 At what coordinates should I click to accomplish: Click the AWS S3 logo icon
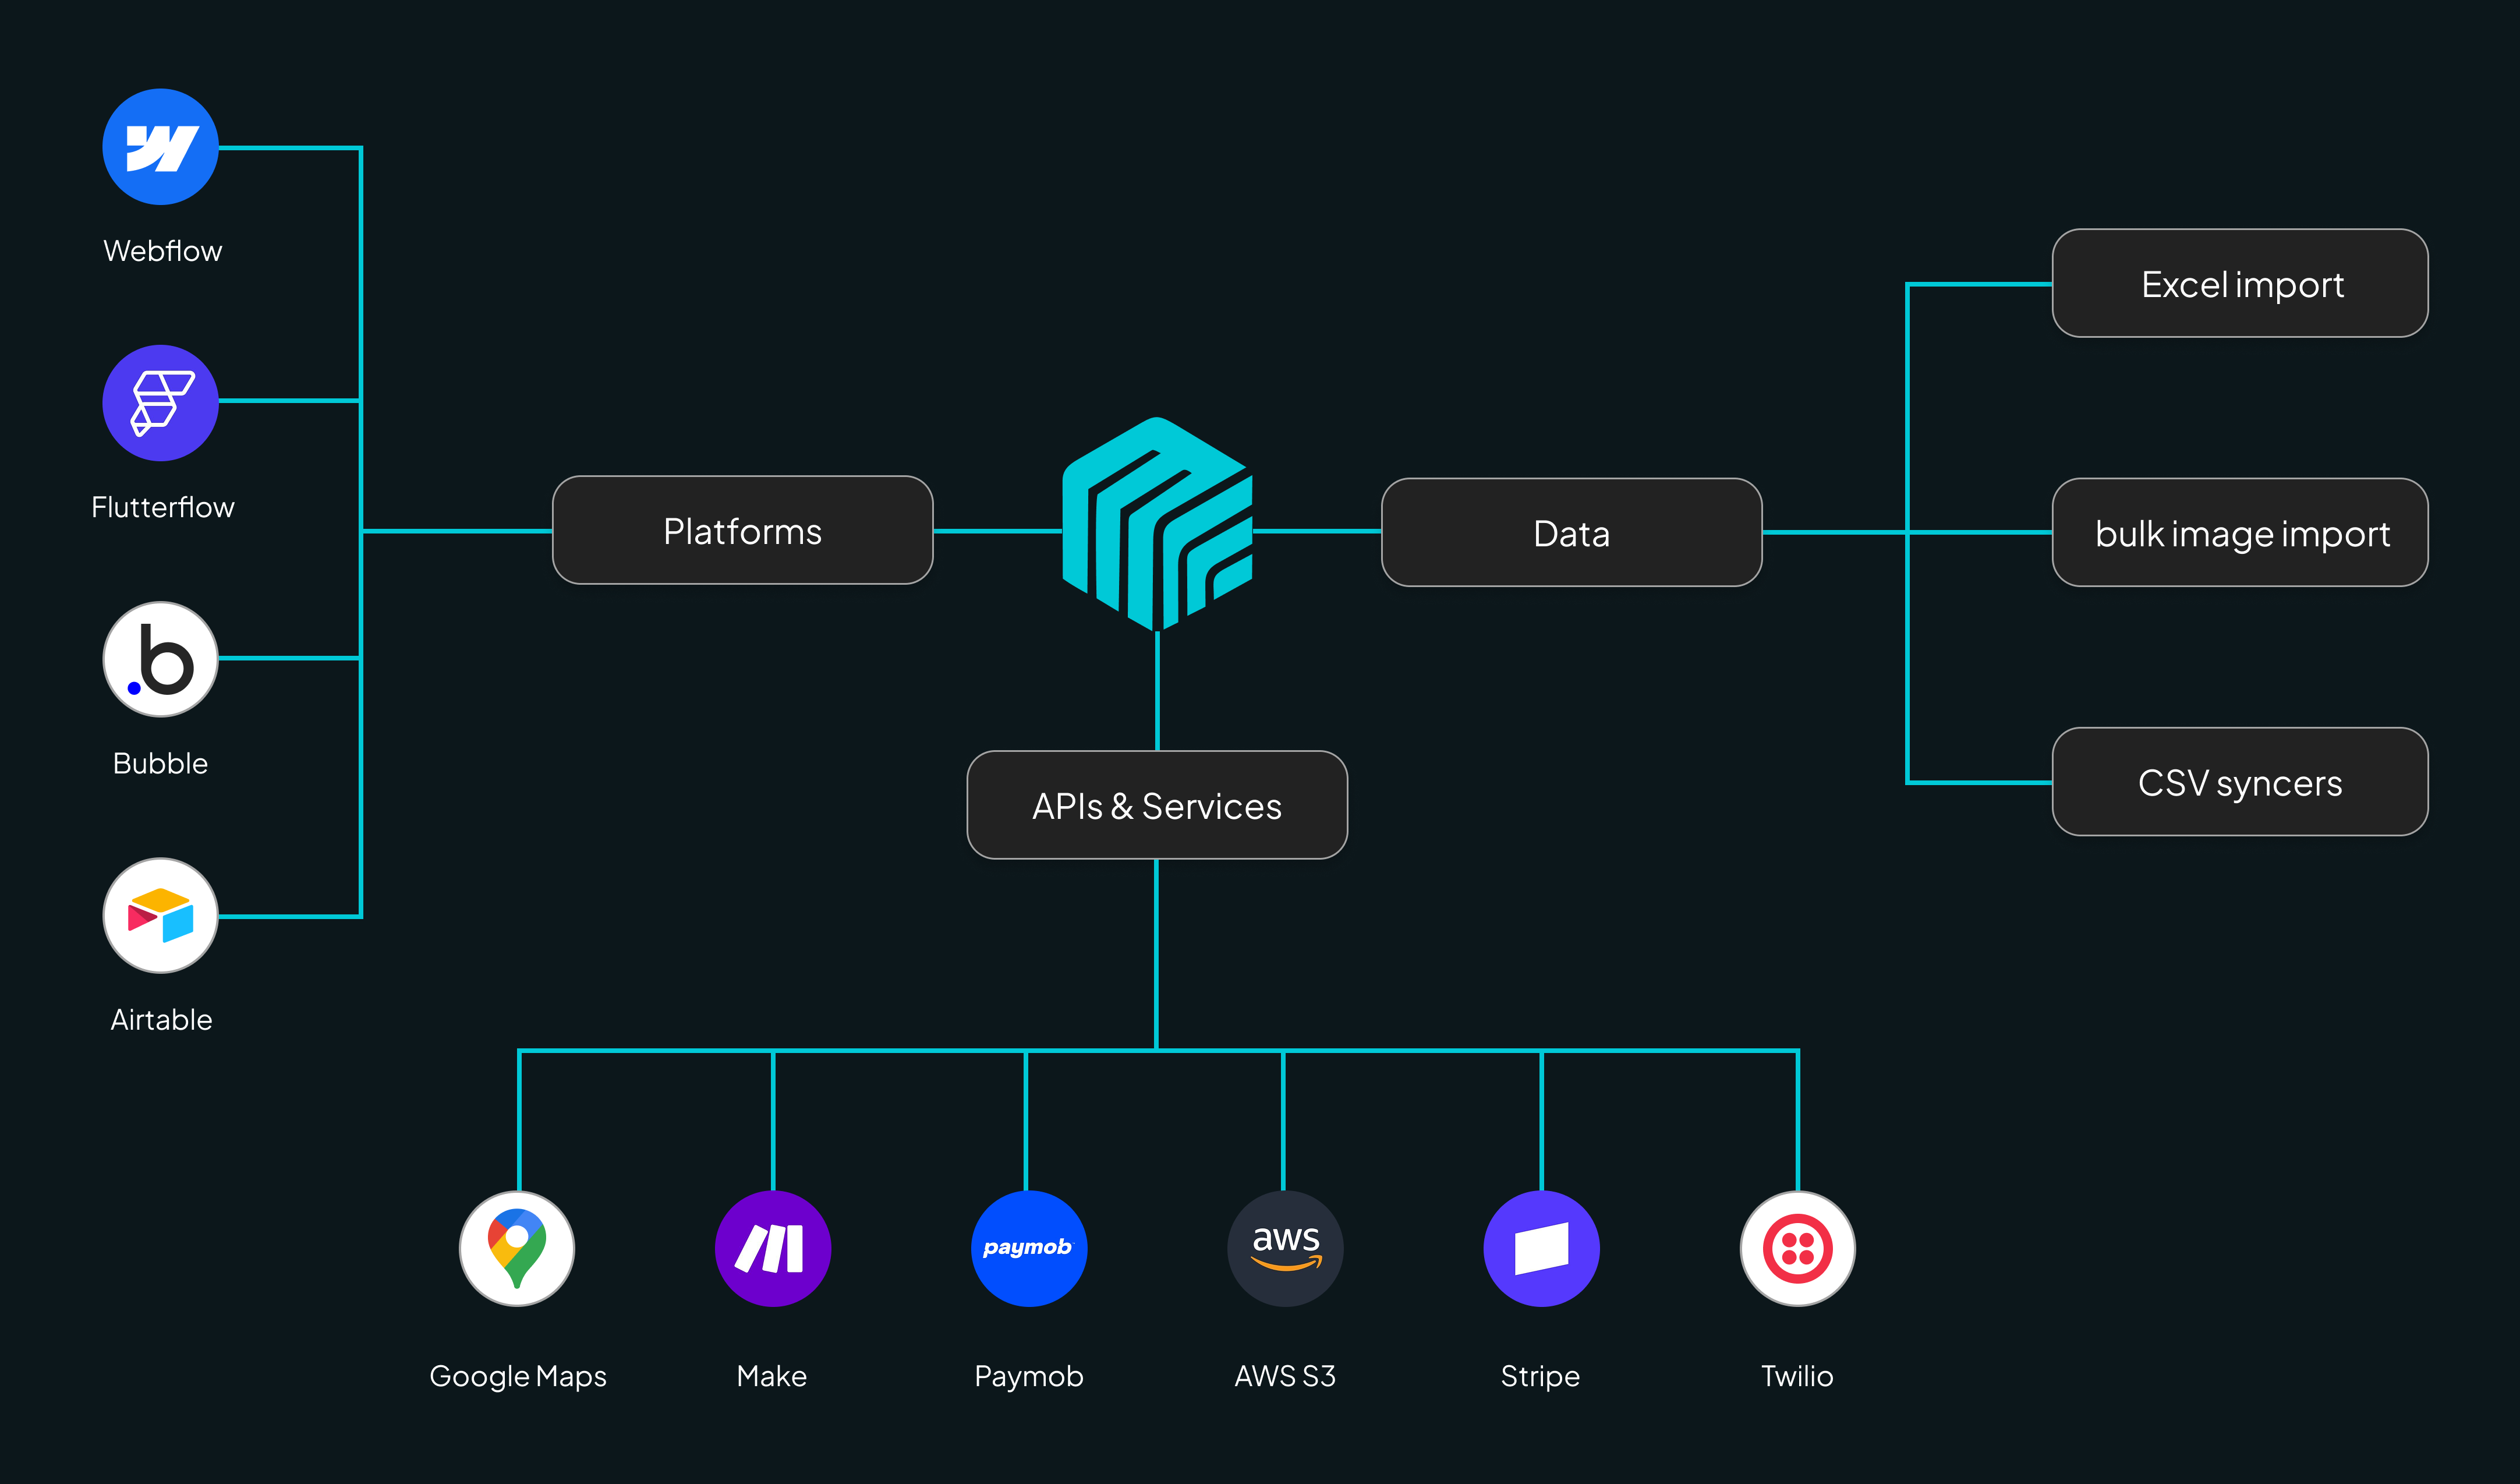point(1285,1248)
